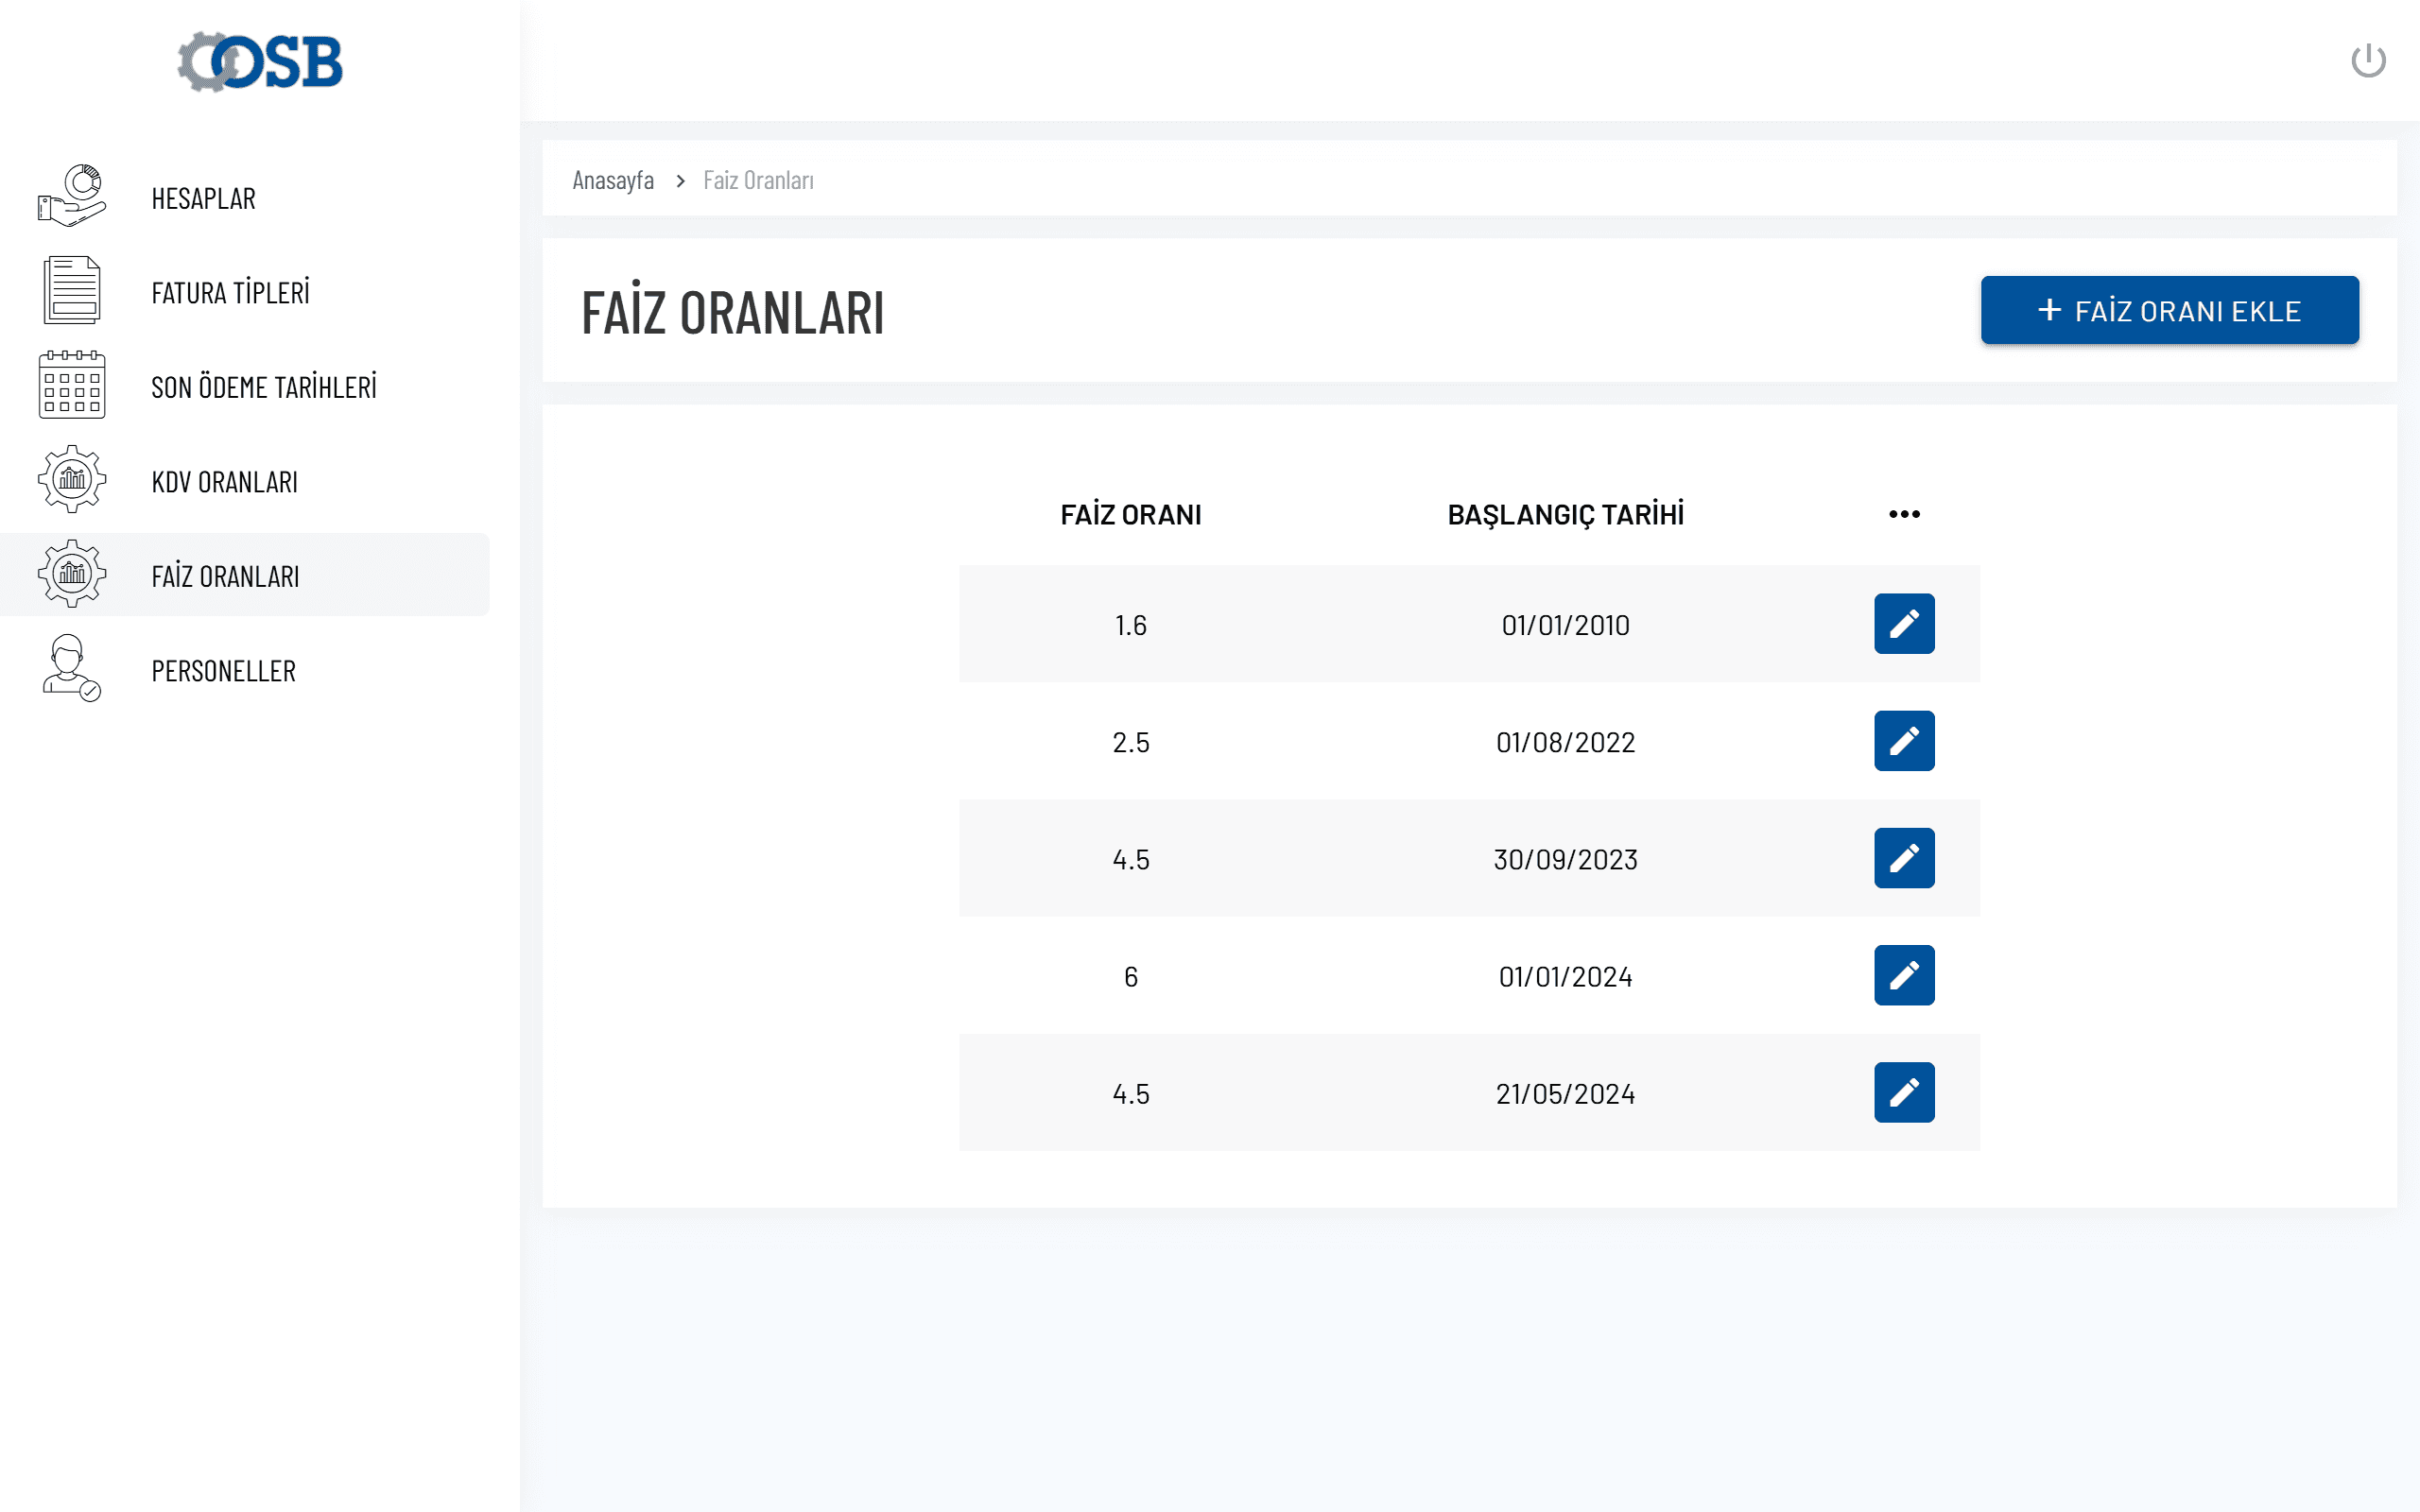The width and height of the screenshot is (2420, 1512).
Task: Click the power logout icon
Action: (2367, 61)
